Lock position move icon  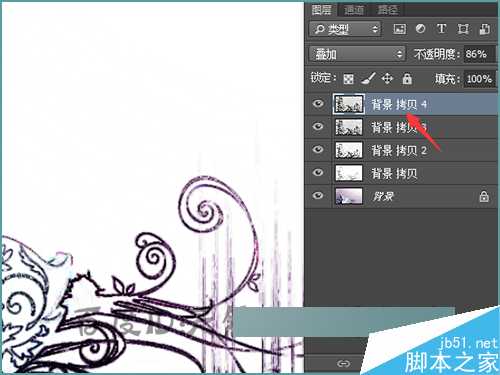387,79
